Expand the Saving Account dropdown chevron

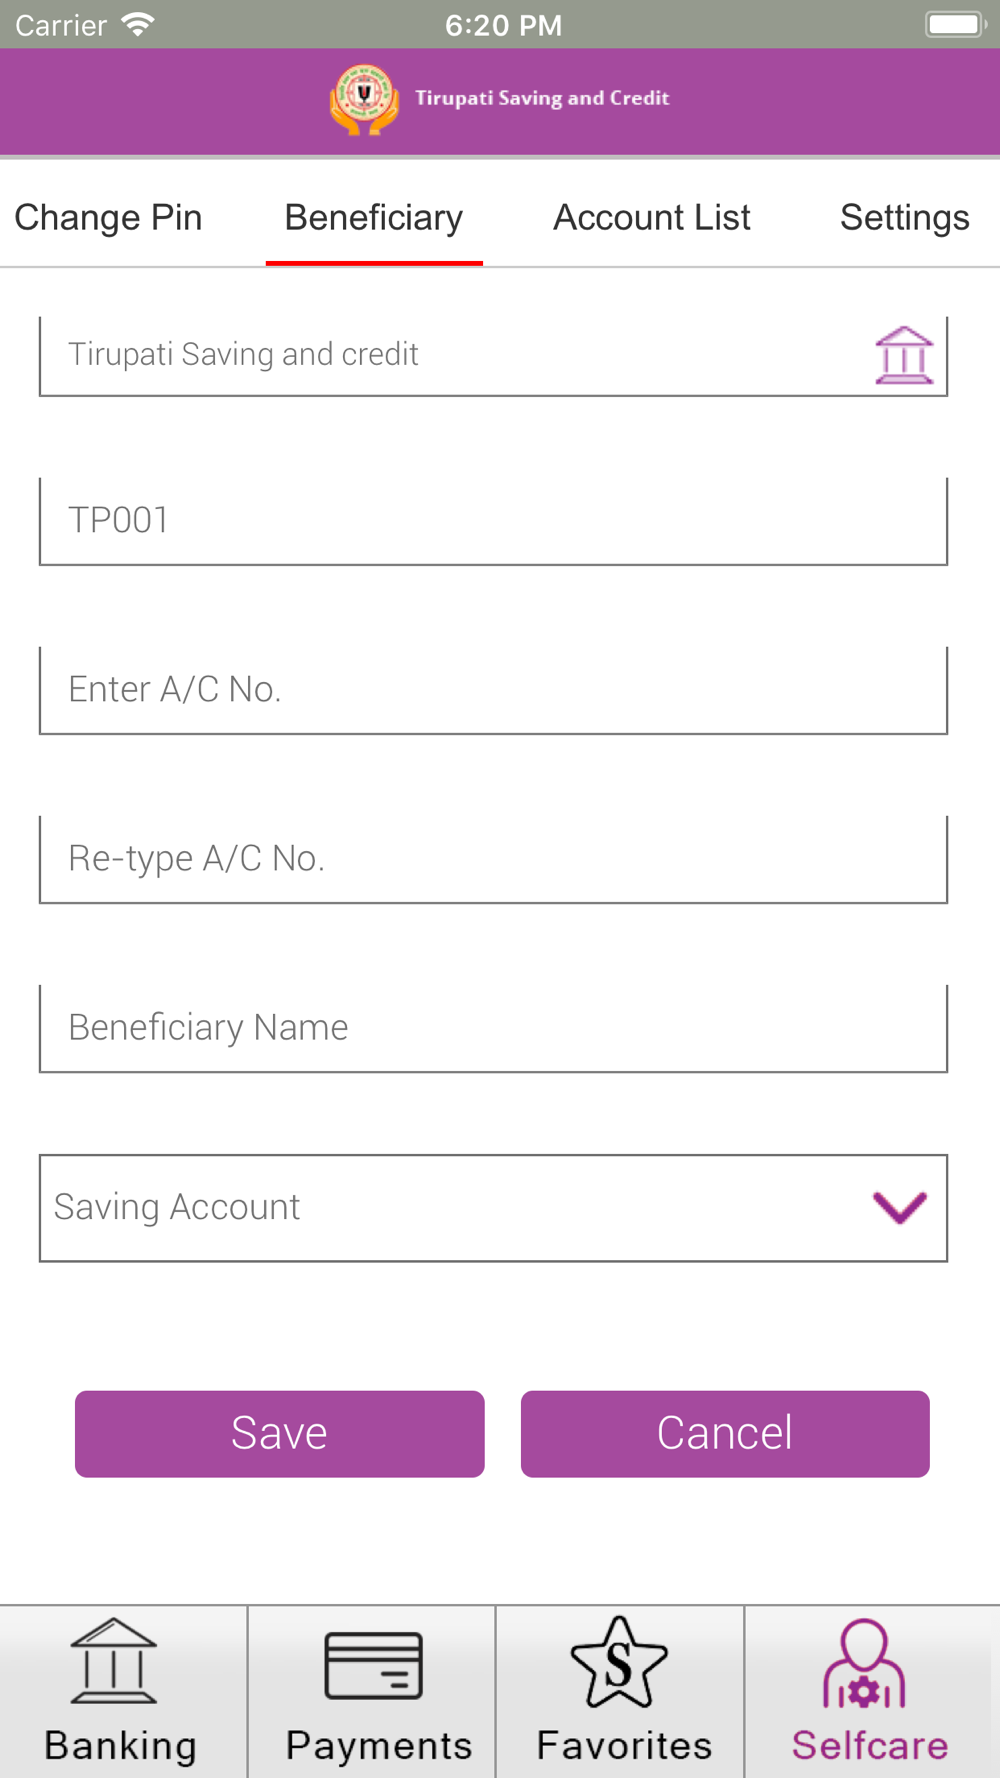[x=900, y=1208]
